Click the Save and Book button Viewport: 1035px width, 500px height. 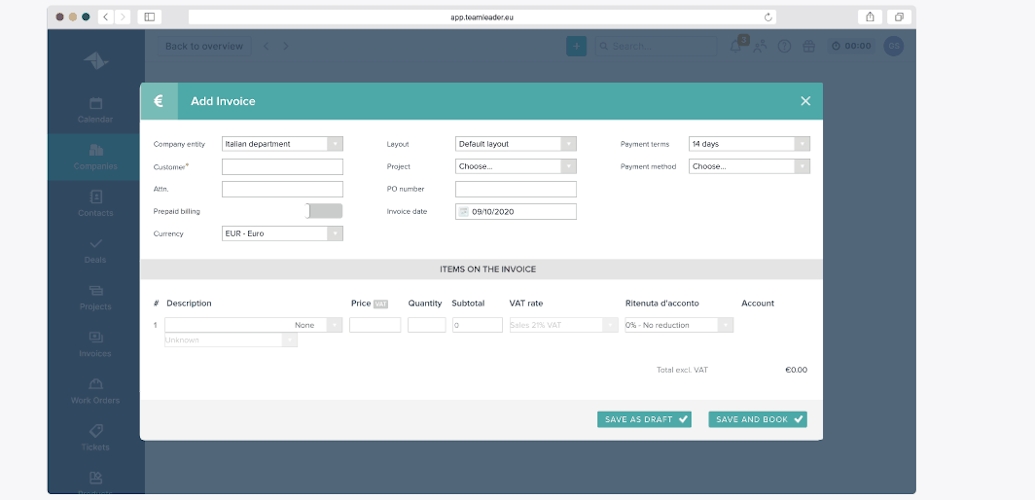pyautogui.click(x=757, y=420)
